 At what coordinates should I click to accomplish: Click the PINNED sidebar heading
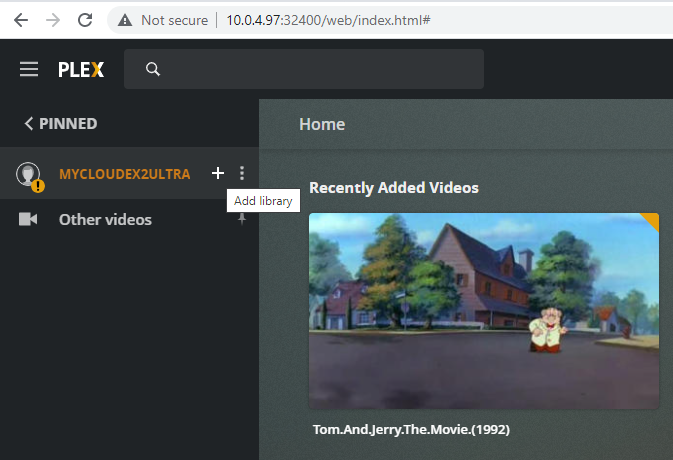pyautogui.click(x=68, y=124)
